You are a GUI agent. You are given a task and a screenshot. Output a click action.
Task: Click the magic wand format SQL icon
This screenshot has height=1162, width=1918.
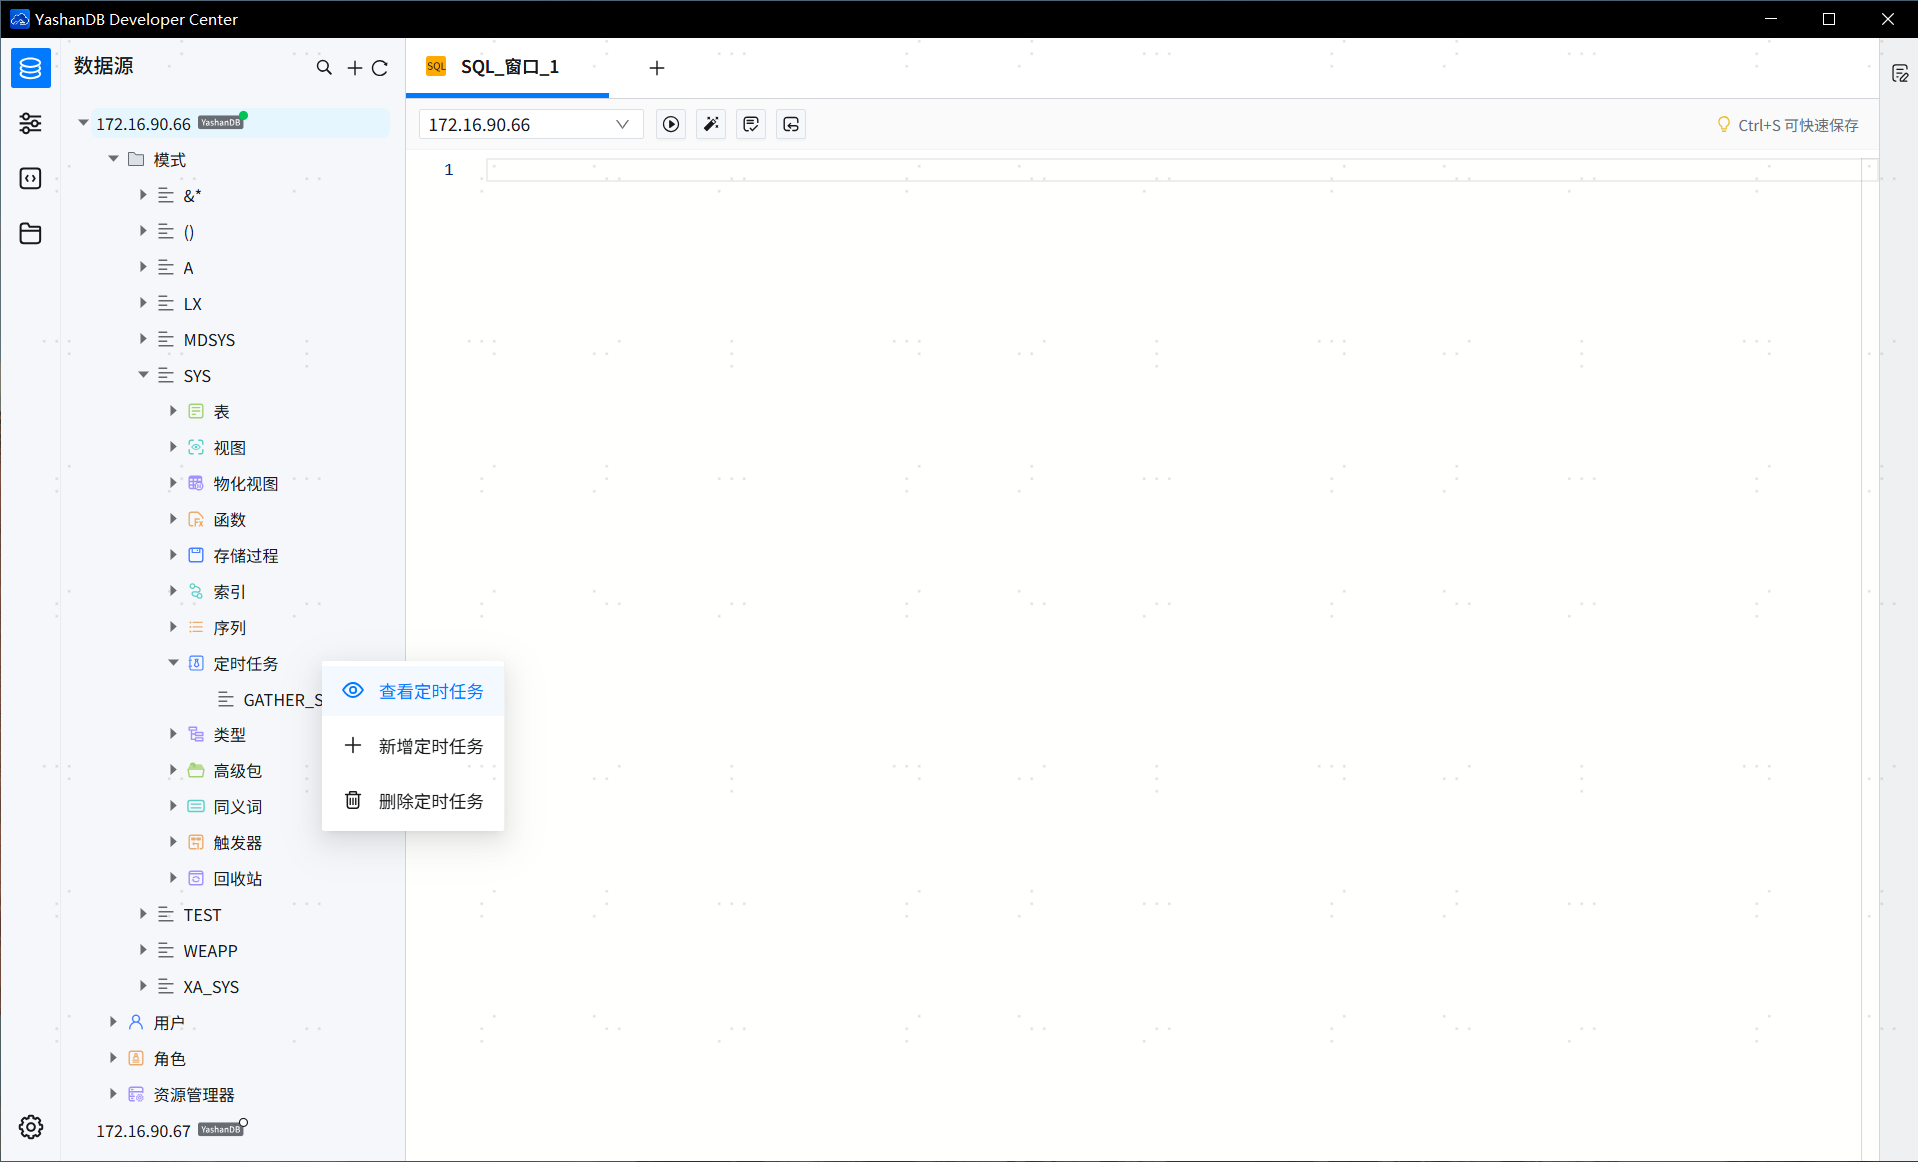(x=711, y=124)
